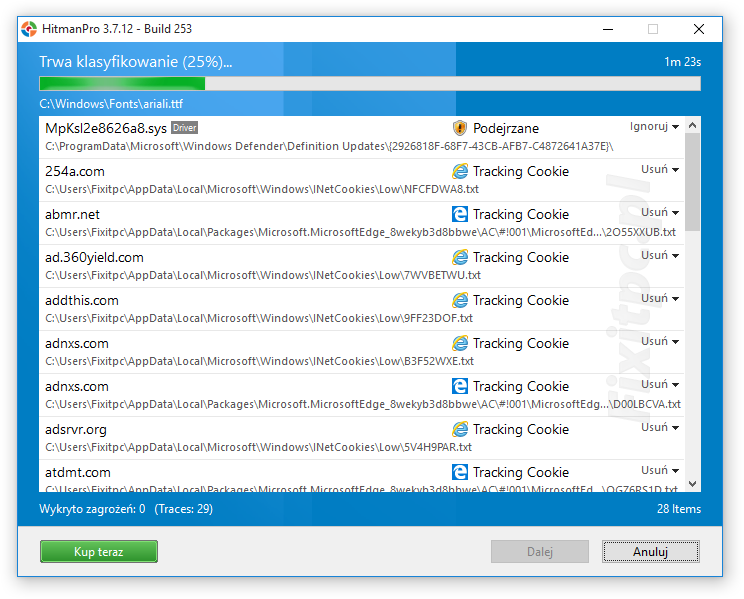Click the 1m 23s elapsed time
This screenshot has height=599, width=744.
682,62
